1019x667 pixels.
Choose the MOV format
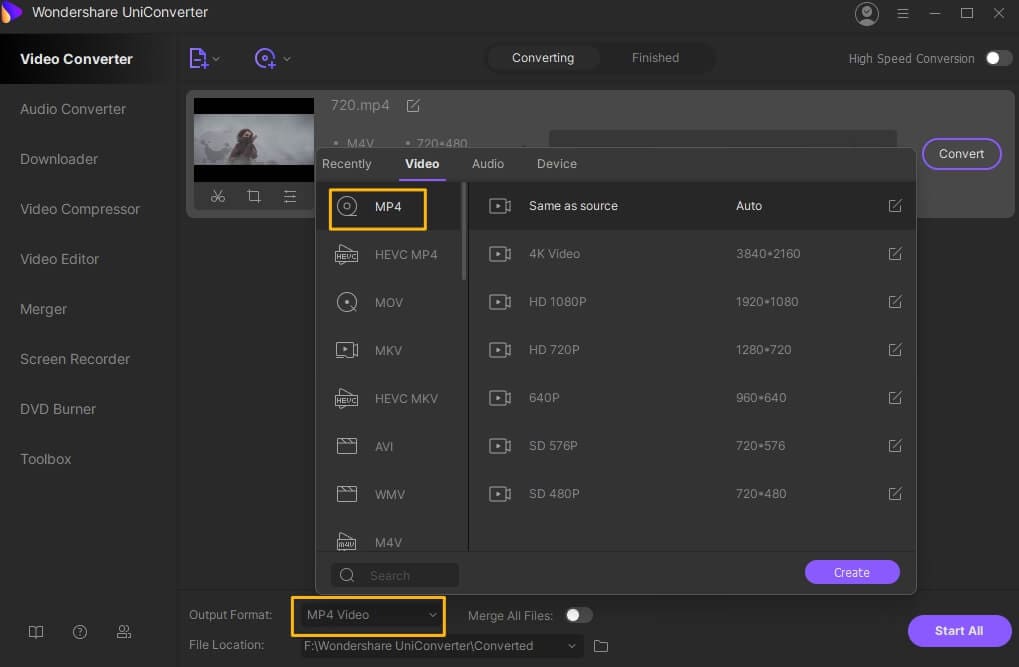click(389, 302)
